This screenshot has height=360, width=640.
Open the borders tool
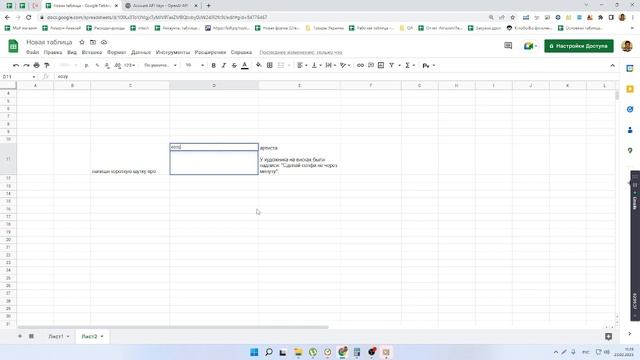point(269,65)
